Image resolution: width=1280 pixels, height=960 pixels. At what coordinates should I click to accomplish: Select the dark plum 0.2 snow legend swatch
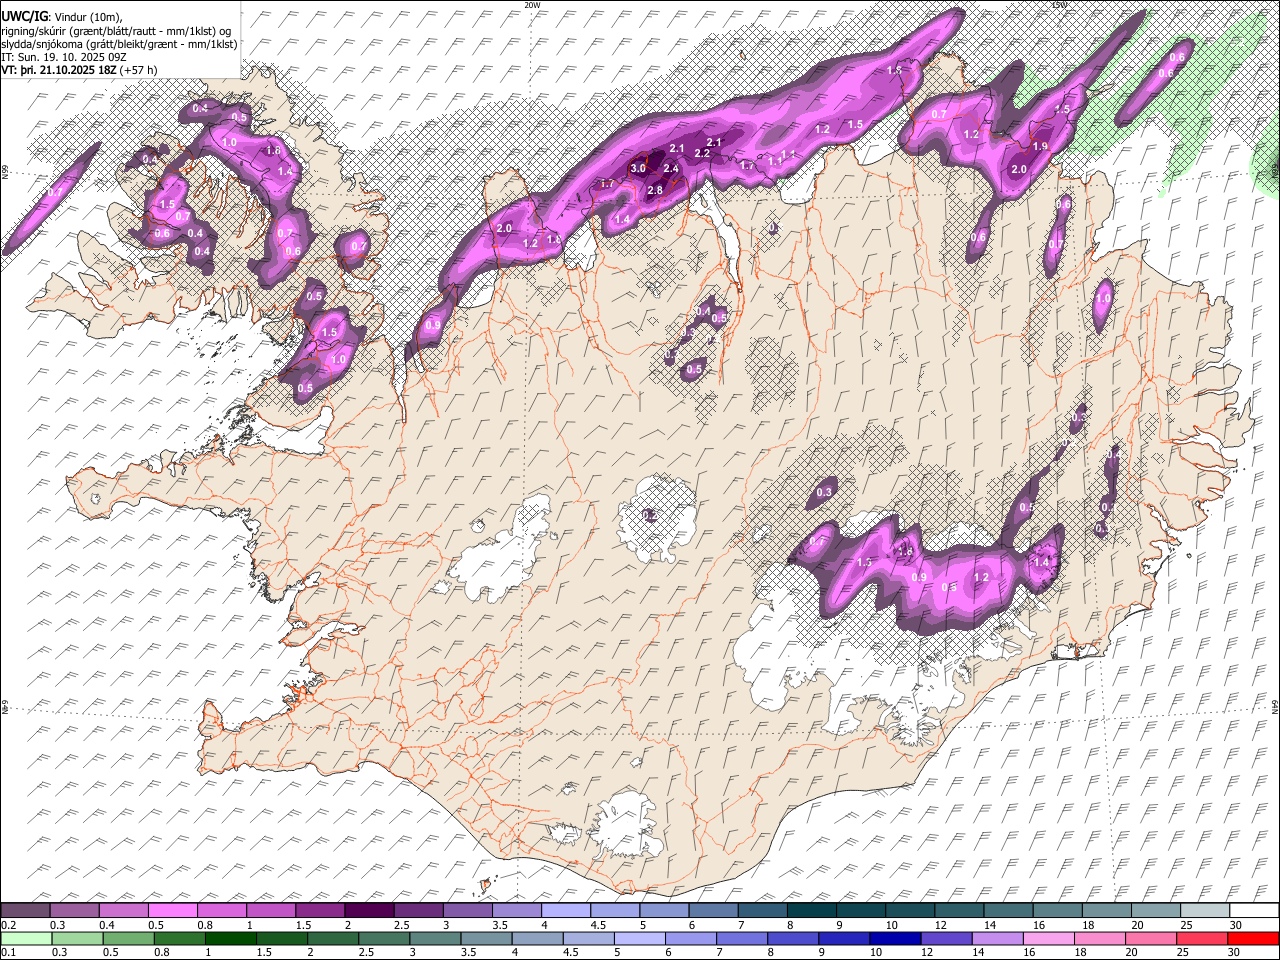[x=25, y=911]
